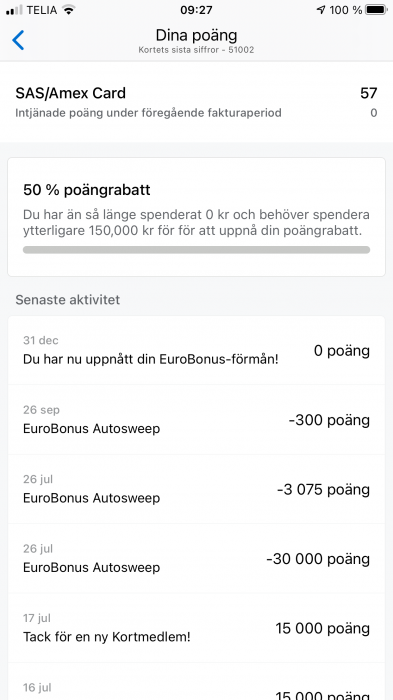Open the 26 sep EuroBonus Autosweep entry

coord(196,420)
